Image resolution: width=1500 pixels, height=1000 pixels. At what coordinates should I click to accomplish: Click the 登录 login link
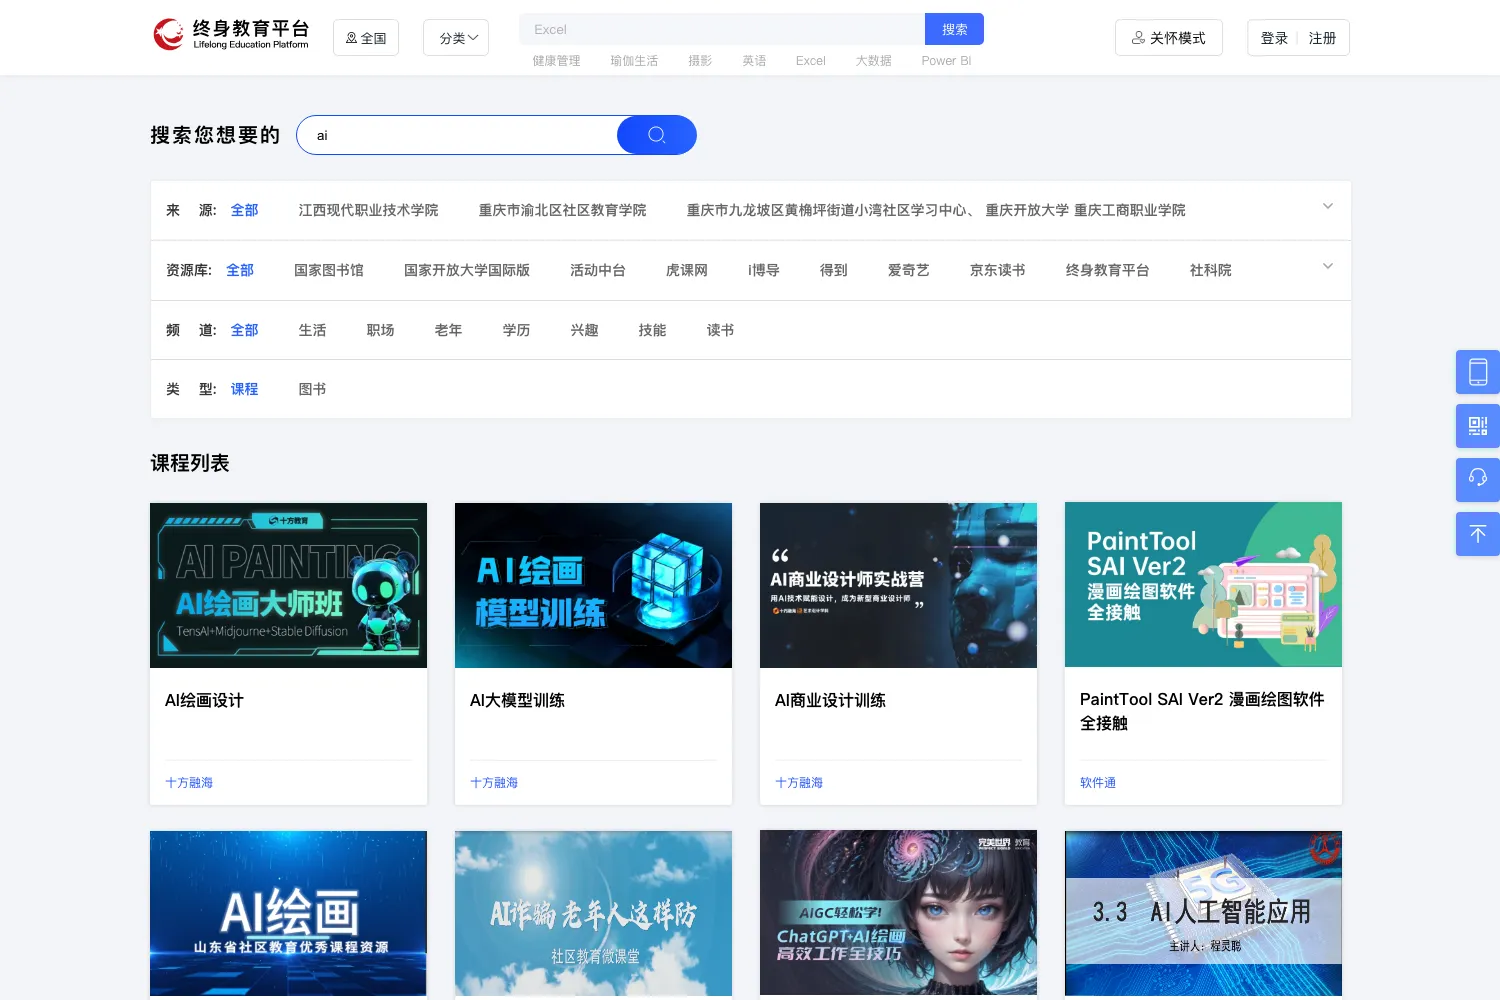tap(1274, 38)
